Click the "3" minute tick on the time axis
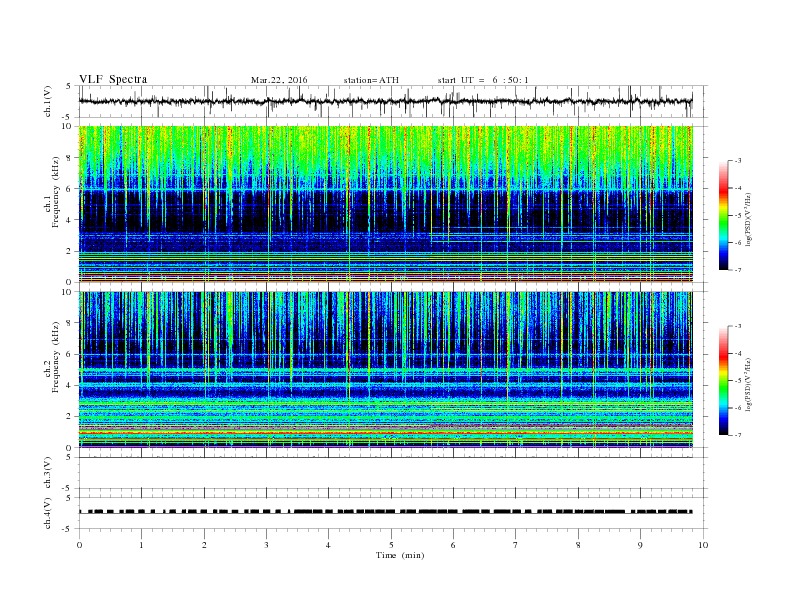This screenshot has height=612, width=792. (x=266, y=545)
